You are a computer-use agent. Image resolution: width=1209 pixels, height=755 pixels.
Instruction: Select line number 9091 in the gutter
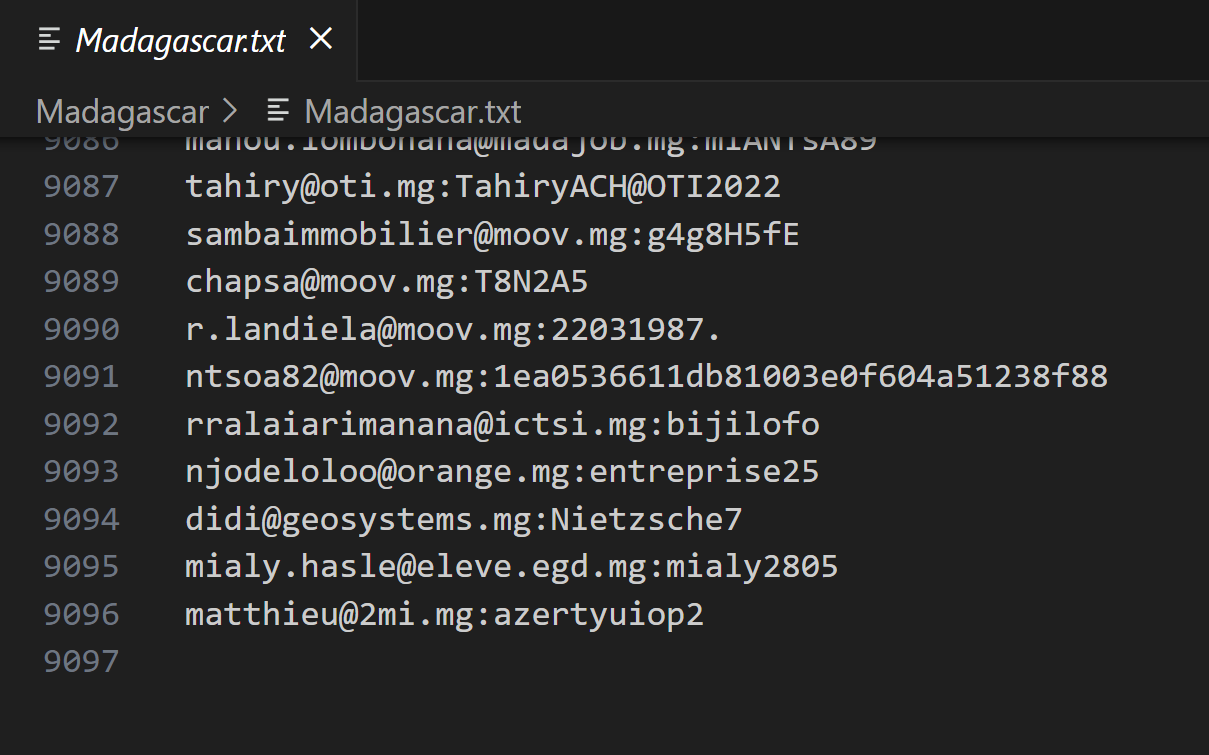tap(81, 377)
